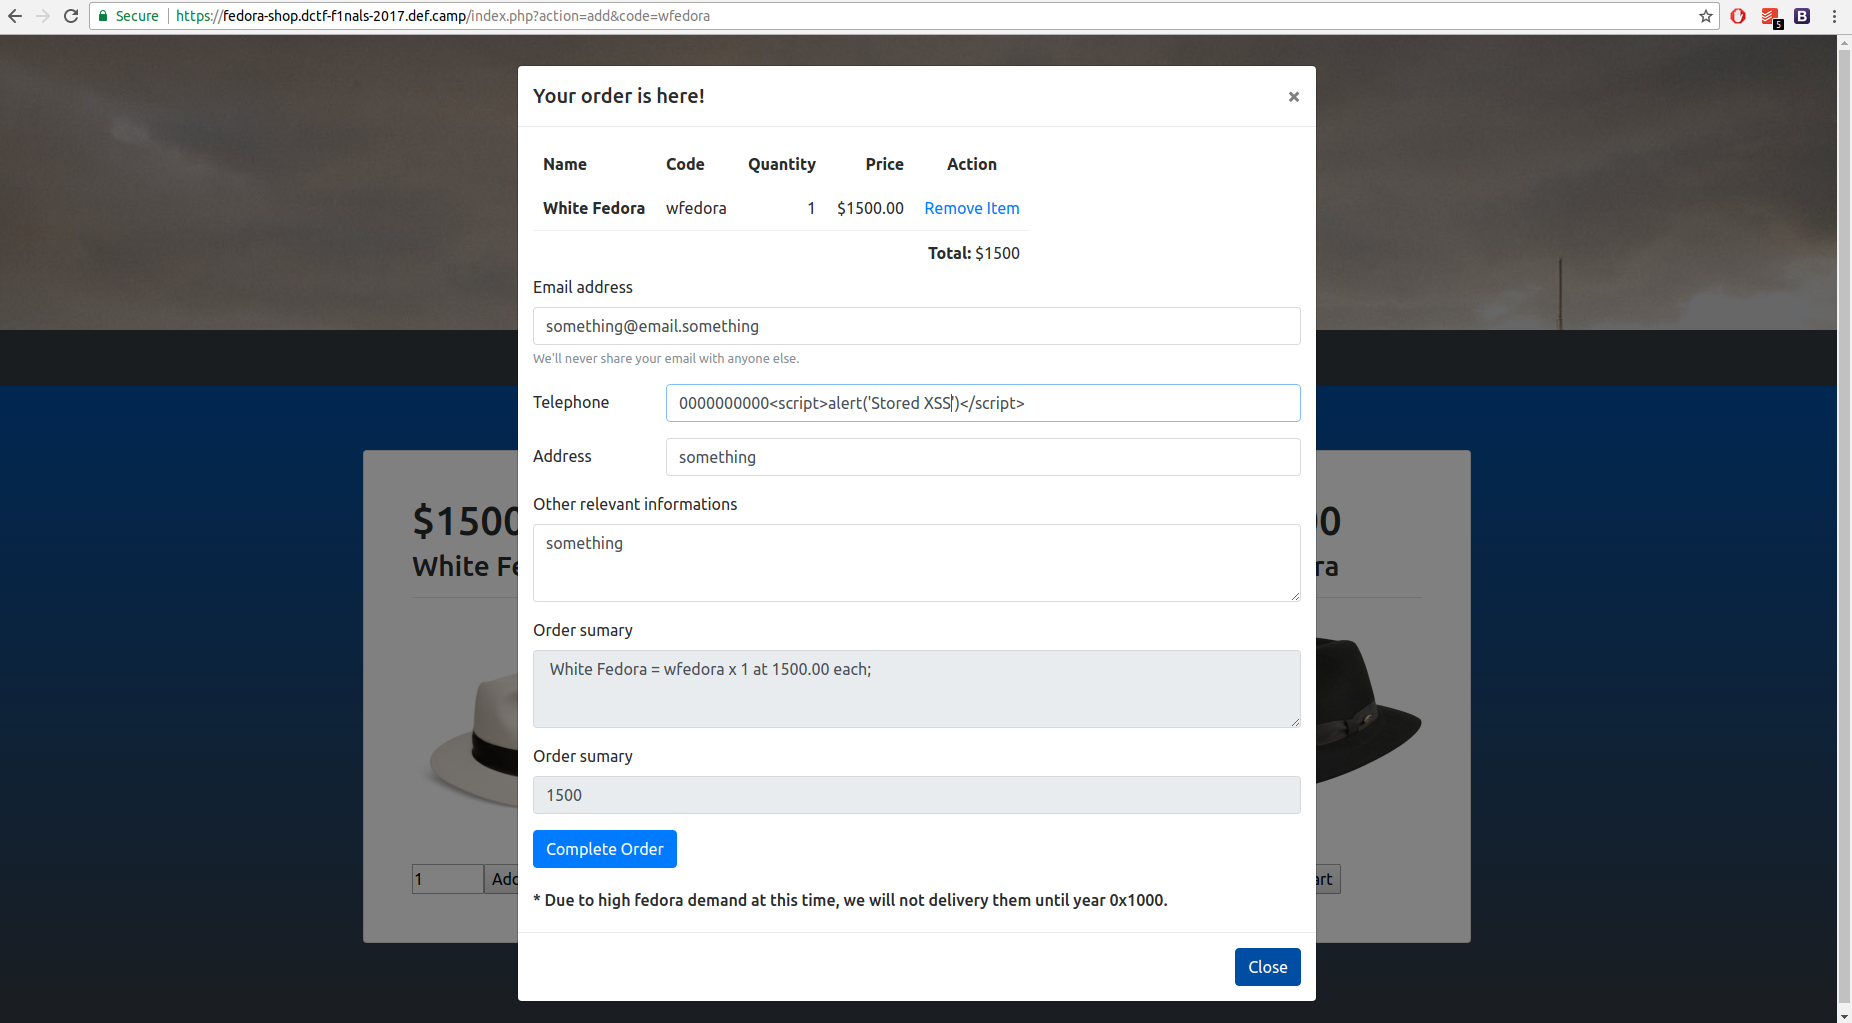This screenshot has width=1852, height=1023.
Task: Click the fedora demand delivery notice text
Action: click(x=850, y=900)
